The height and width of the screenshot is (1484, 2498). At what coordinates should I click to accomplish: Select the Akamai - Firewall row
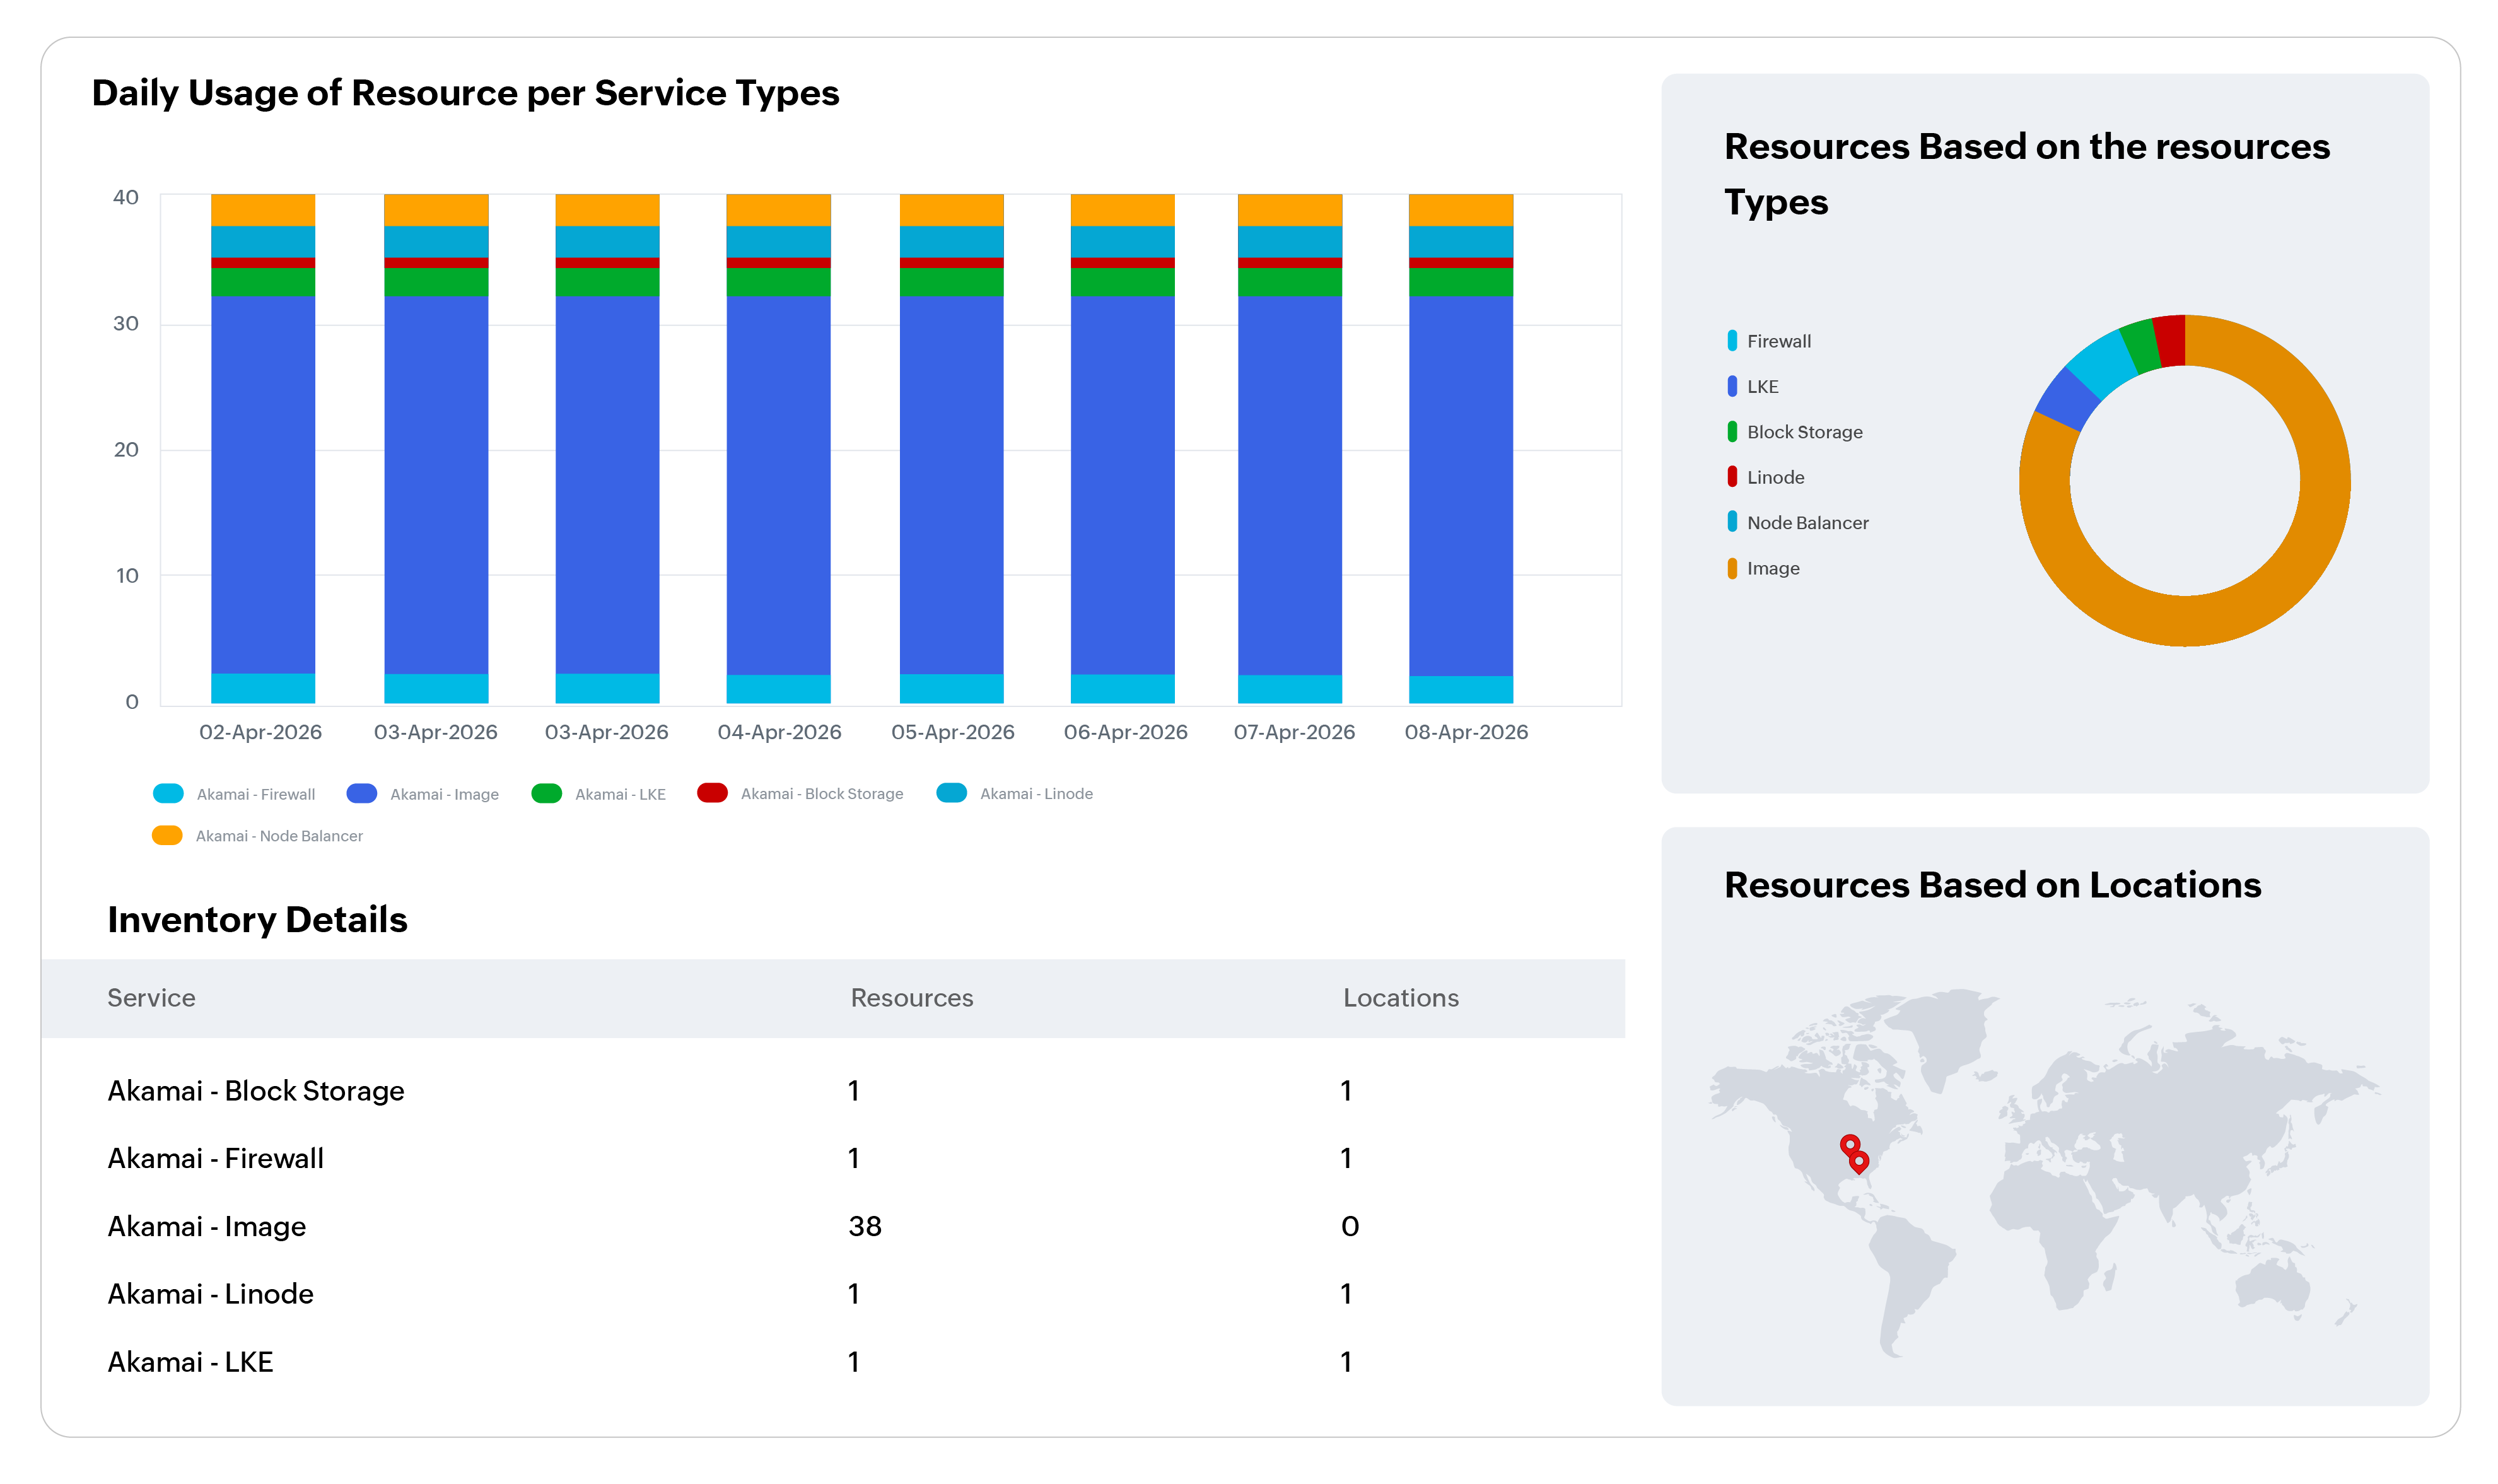point(833,1158)
